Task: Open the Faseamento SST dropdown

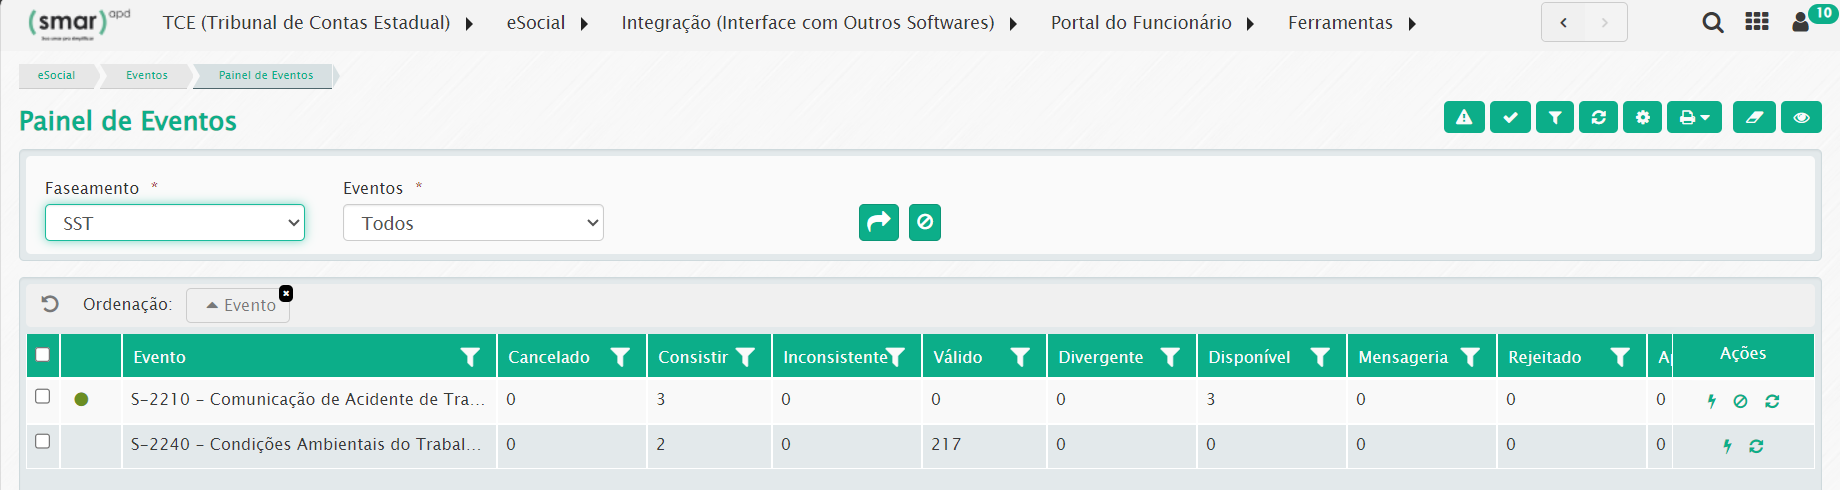Action: pos(175,223)
